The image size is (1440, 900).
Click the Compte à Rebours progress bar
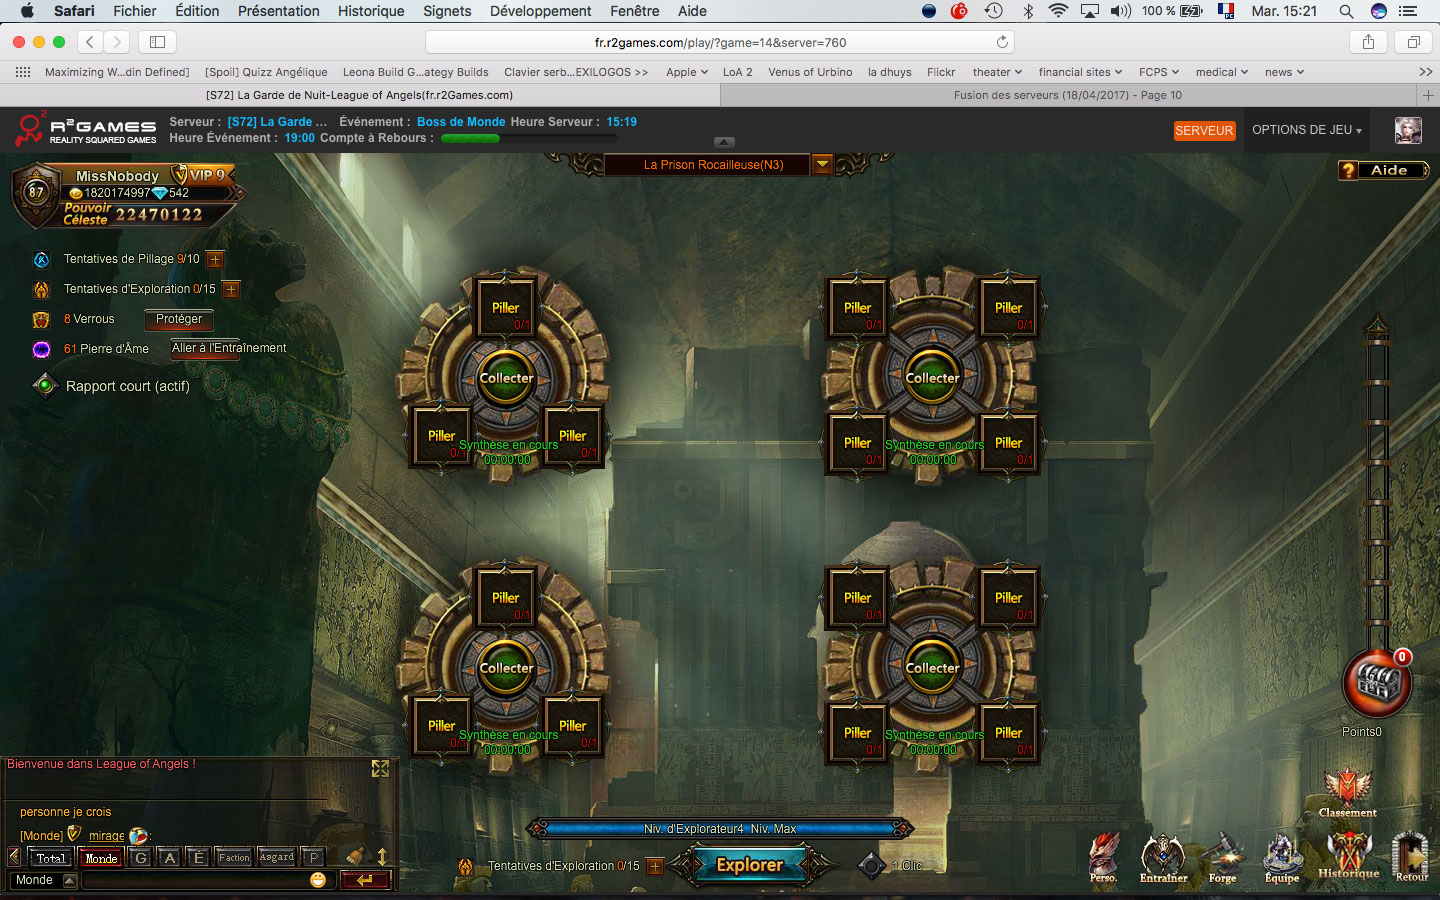click(484, 138)
